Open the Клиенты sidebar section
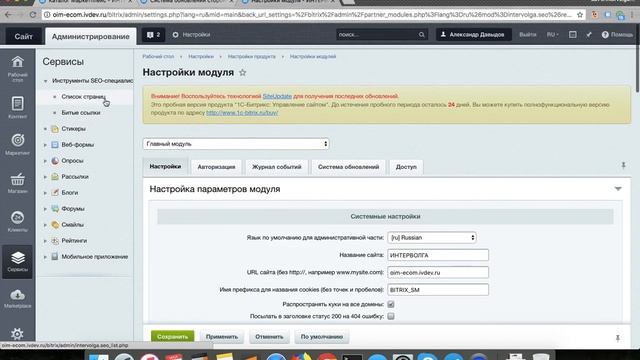 tap(18, 221)
